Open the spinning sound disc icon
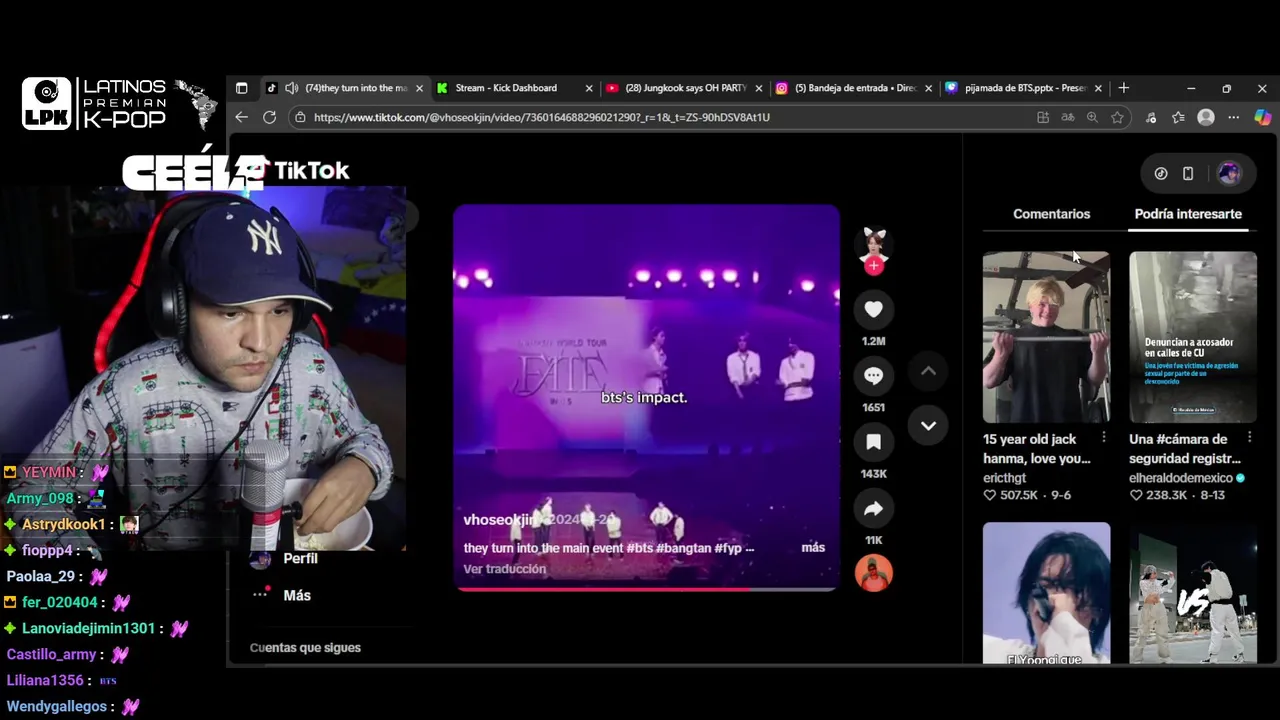Screen dimensions: 1280x720 tap(873, 573)
